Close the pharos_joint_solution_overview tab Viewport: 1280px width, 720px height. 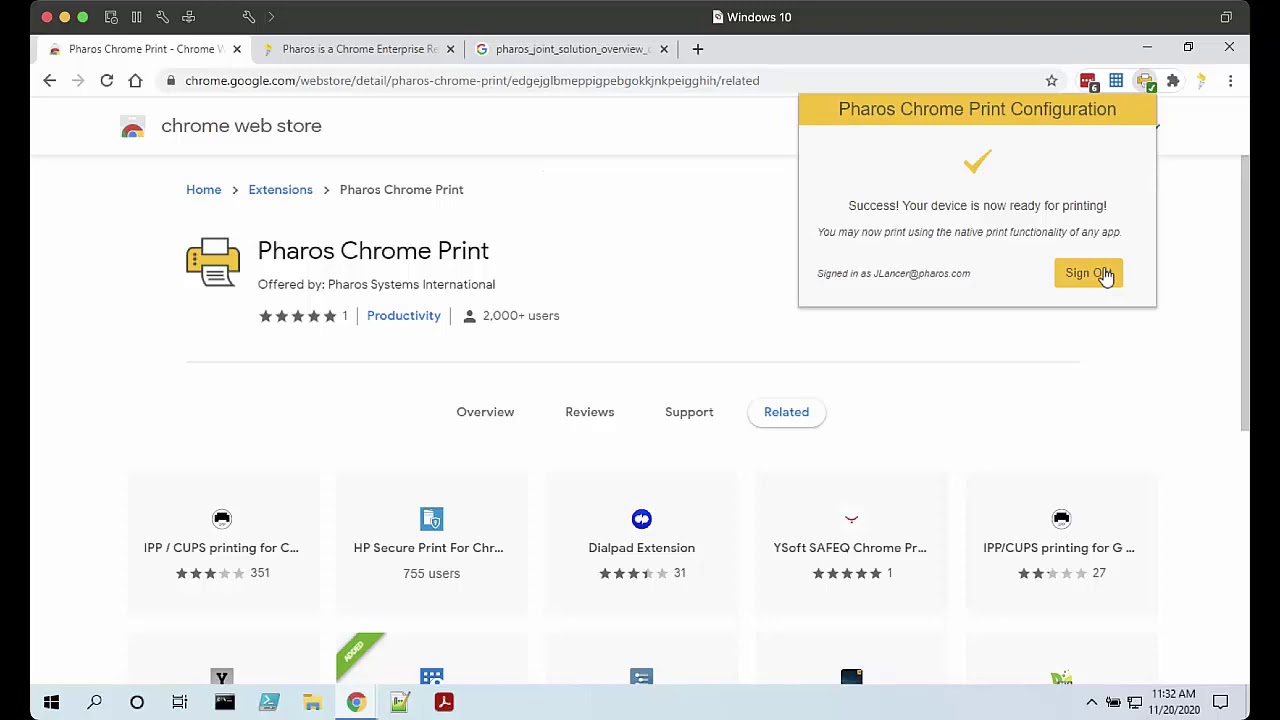coord(663,49)
